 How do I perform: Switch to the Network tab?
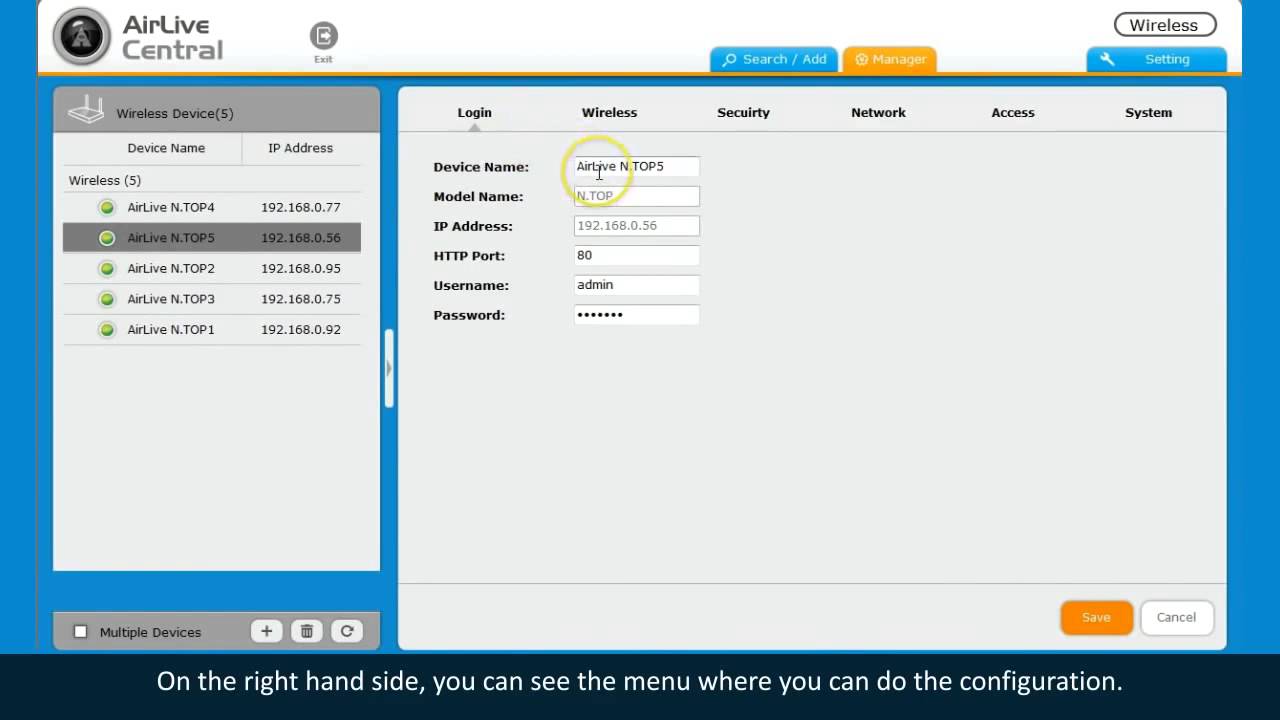879,113
